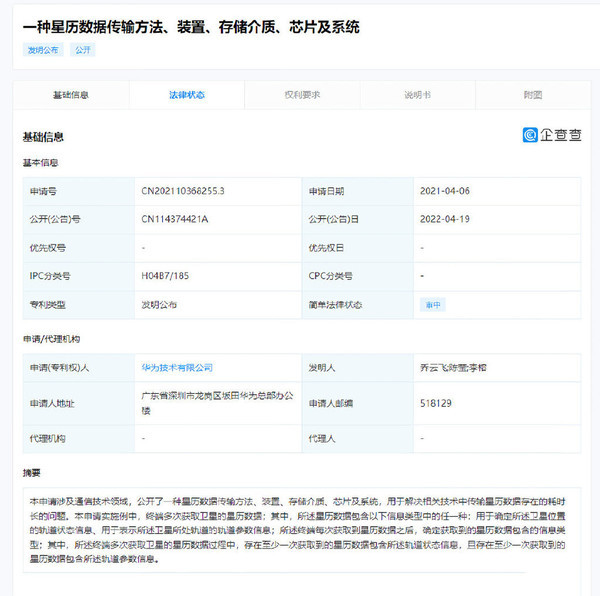Click the 基本信息 subsection heading
The height and width of the screenshot is (596, 600).
40,163
